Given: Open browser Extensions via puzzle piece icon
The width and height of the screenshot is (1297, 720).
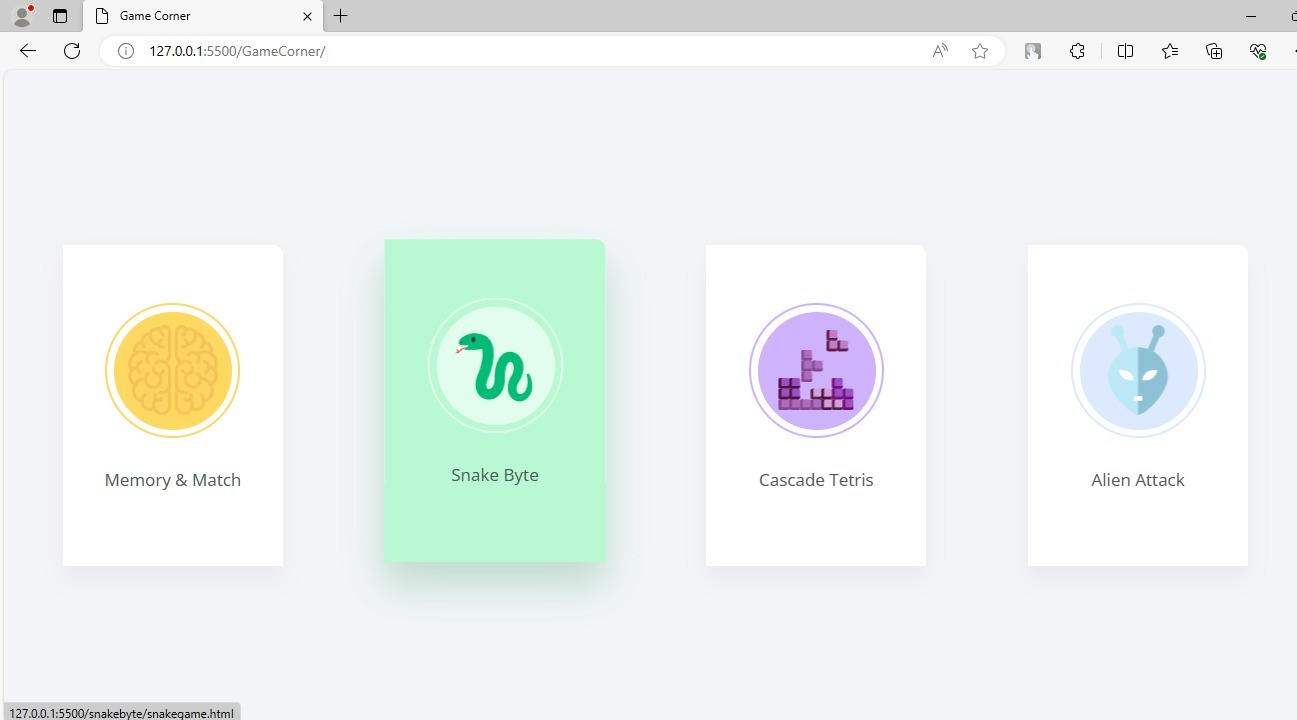Looking at the screenshot, I should (x=1077, y=50).
